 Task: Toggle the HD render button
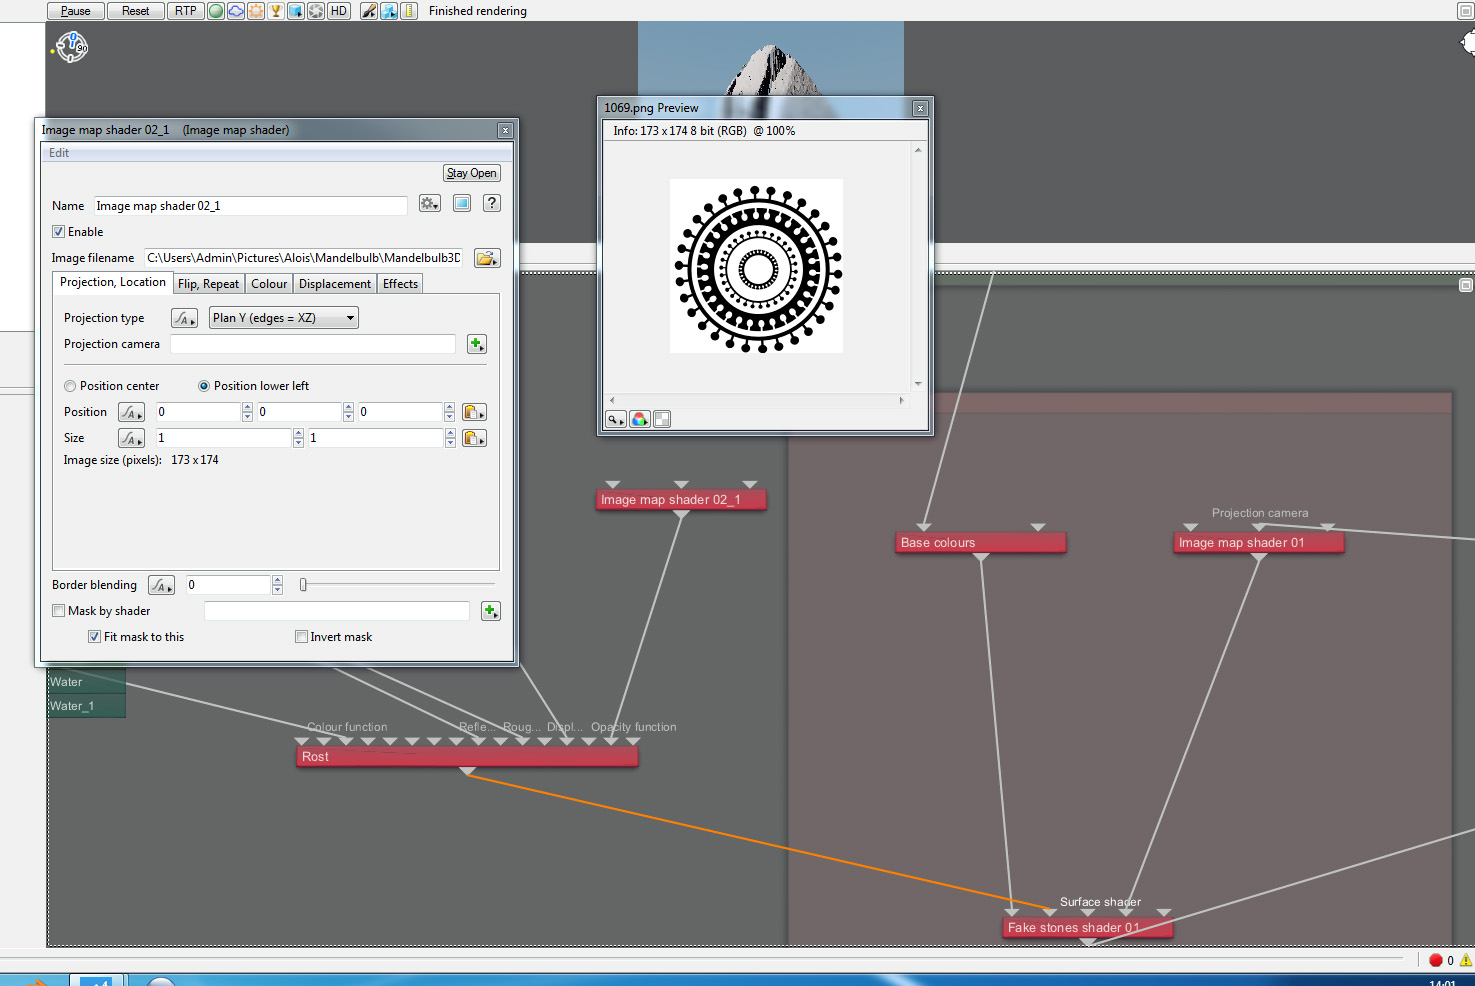(339, 11)
